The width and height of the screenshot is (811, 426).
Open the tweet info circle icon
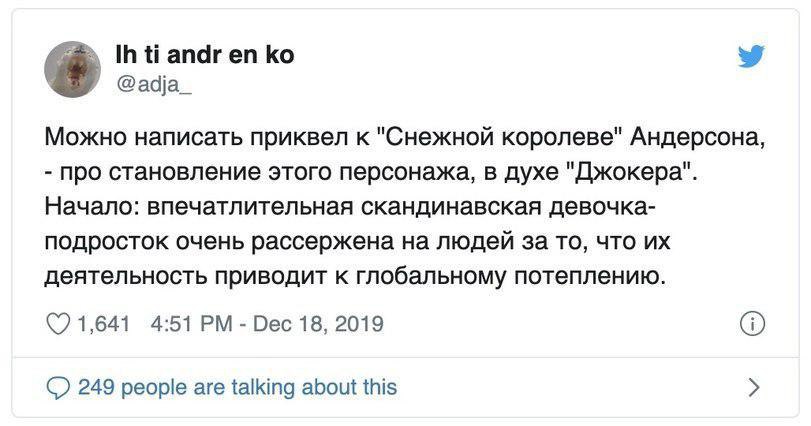click(x=752, y=324)
